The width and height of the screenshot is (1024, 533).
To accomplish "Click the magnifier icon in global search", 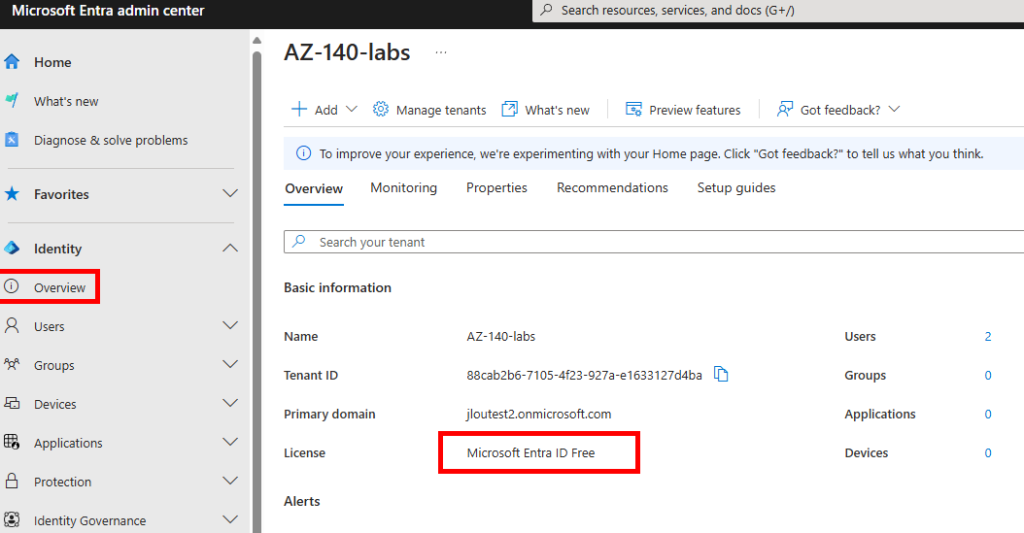I will [x=547, y=10].
